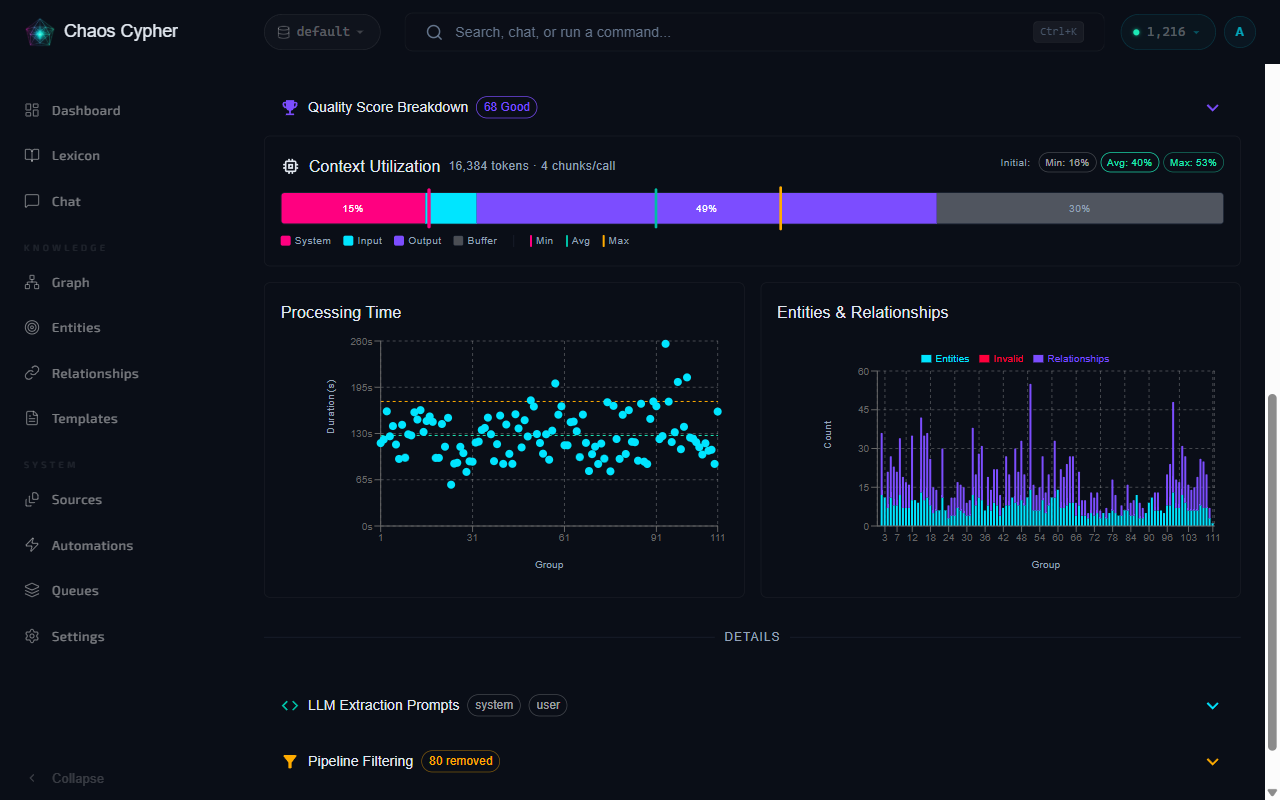Go to Queues
Viewport: 1280px width, 800px height.
pos(75,591)
